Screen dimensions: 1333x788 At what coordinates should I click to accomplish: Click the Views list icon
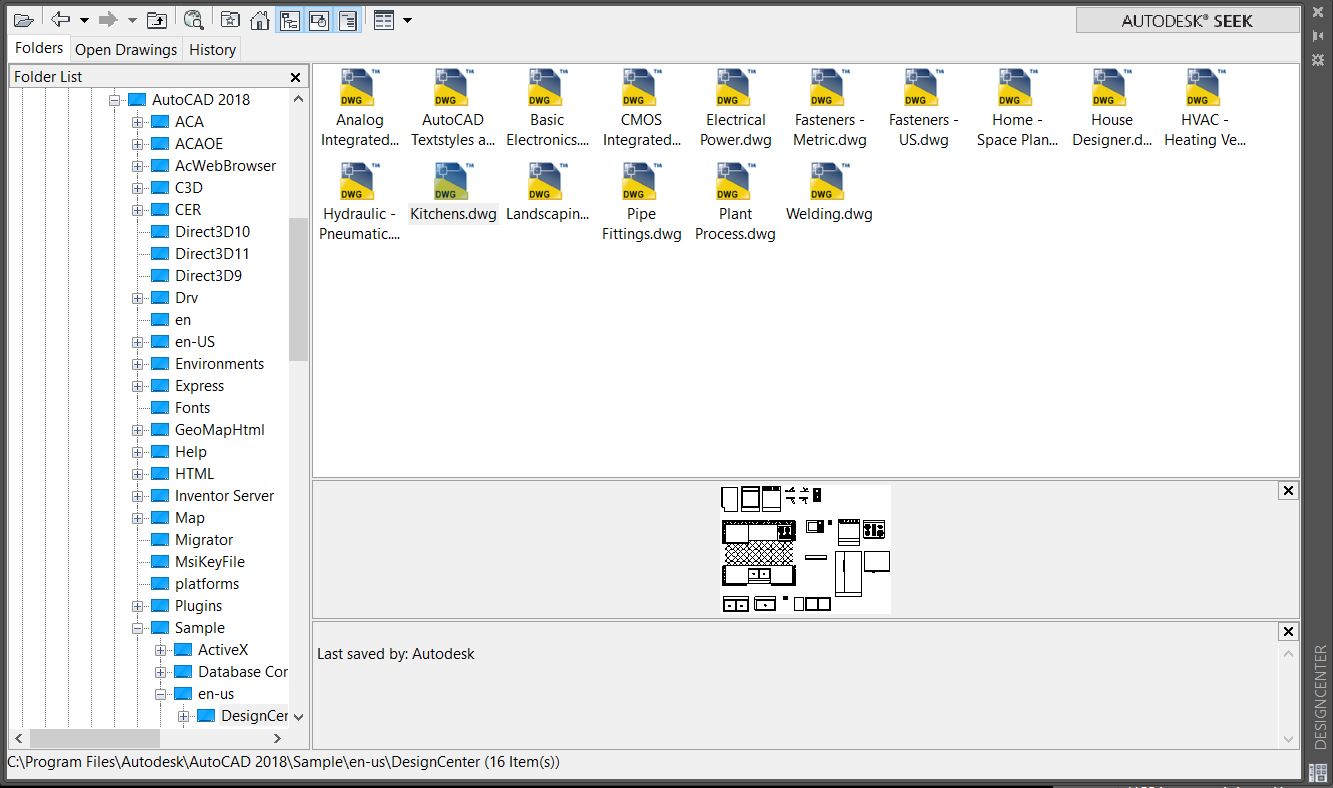(384, 20)
